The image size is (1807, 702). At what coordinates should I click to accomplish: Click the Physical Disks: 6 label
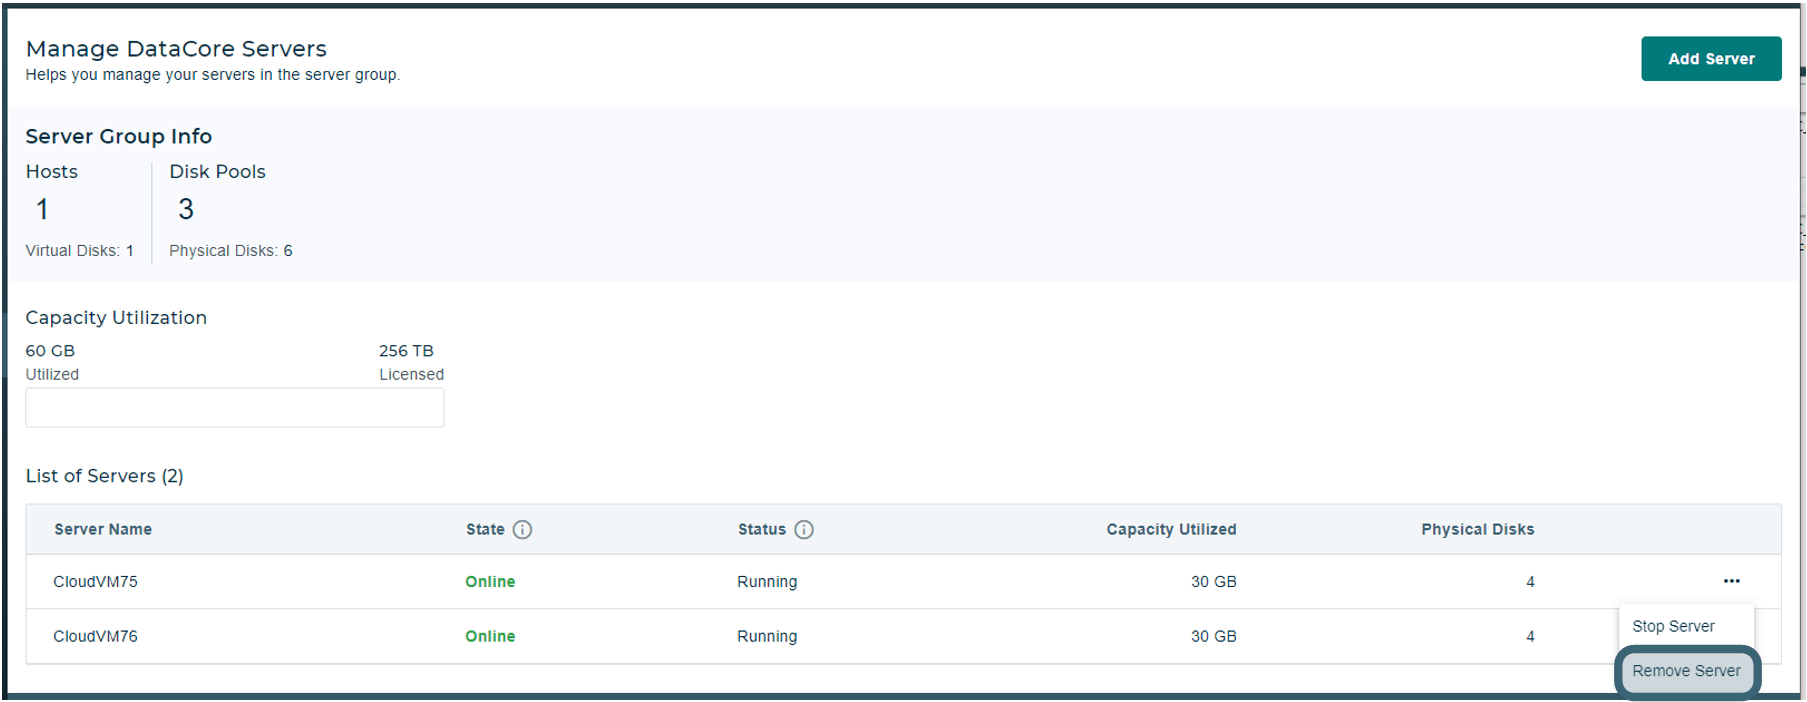pyautogui.click(x=231, y=251)
